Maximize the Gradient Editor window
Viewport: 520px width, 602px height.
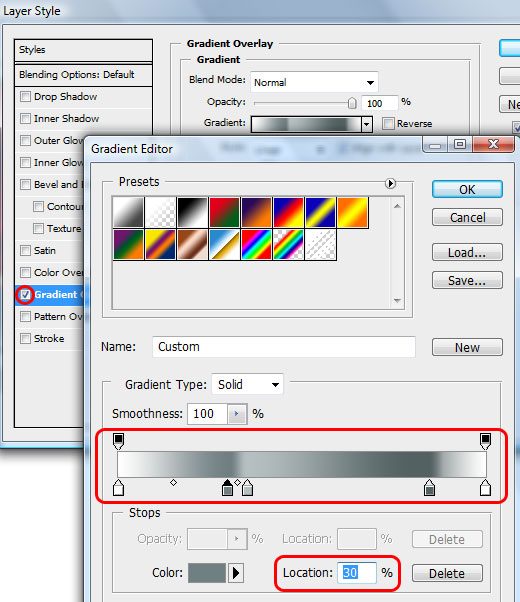tap(460, 144)
